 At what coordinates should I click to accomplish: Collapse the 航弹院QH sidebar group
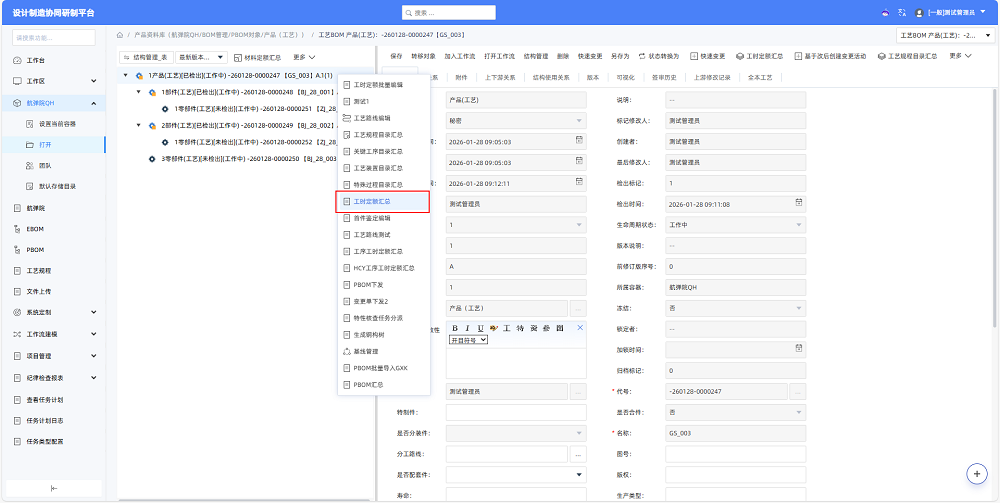point(93,103)
